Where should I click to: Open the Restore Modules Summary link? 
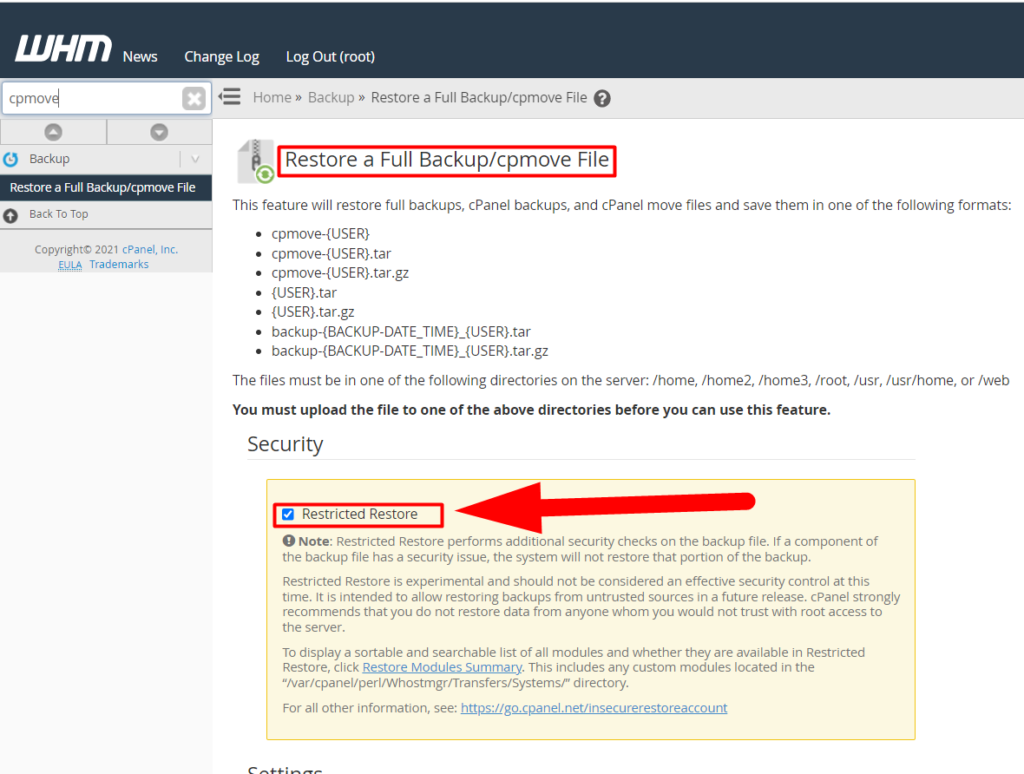click(x=442, y=668)
